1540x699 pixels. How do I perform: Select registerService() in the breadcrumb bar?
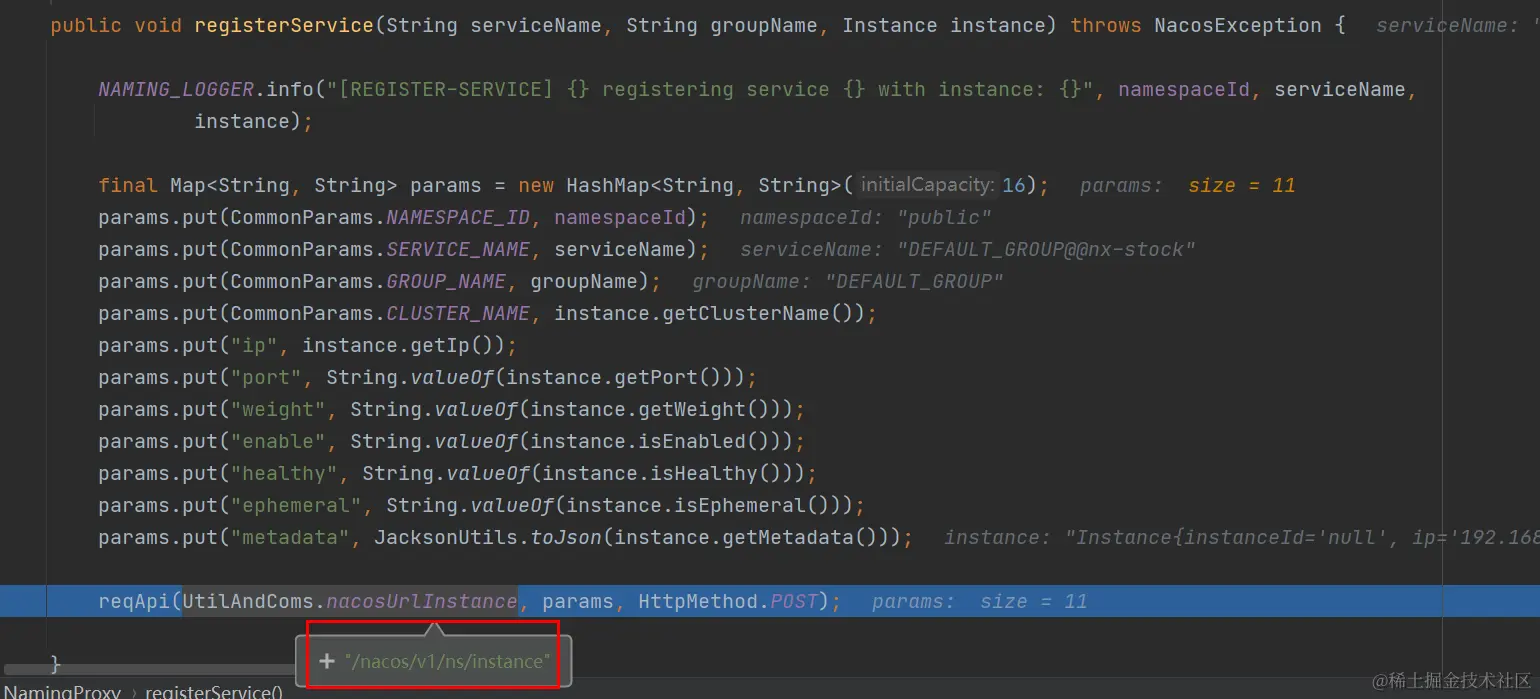click(x=214, y=691)
